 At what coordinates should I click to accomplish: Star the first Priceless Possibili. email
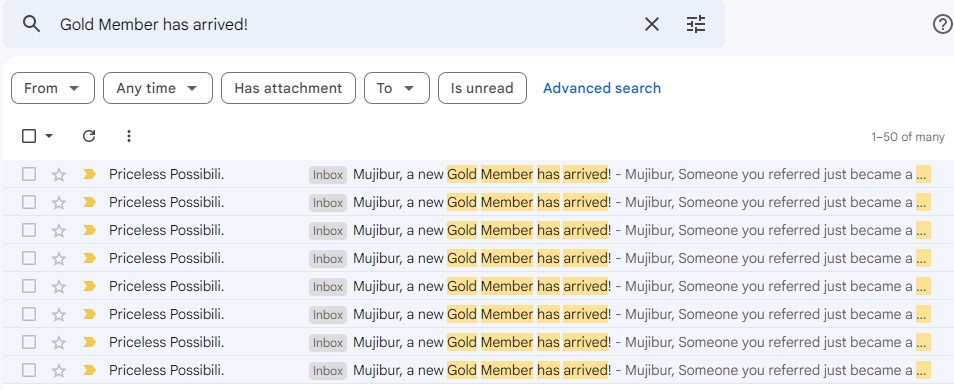click(58, 175)
